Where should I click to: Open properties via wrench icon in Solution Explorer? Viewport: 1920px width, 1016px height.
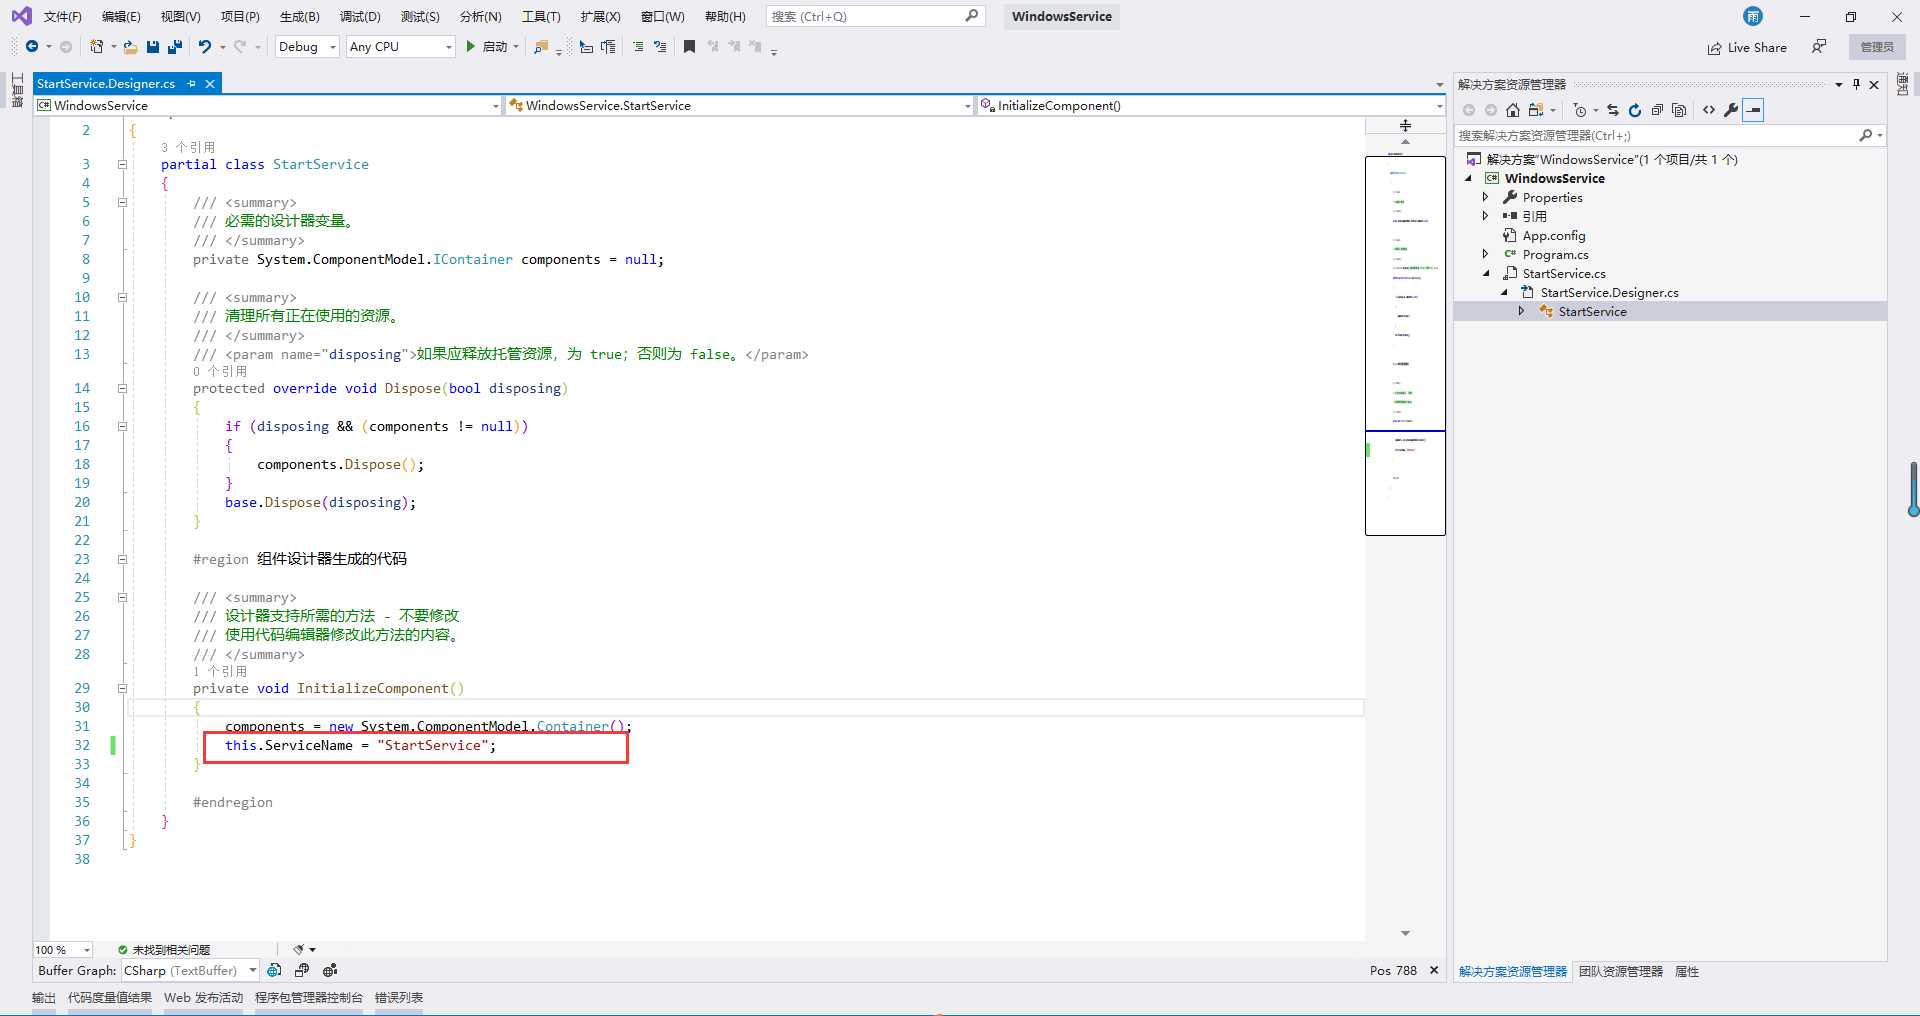coord(1731,110)
